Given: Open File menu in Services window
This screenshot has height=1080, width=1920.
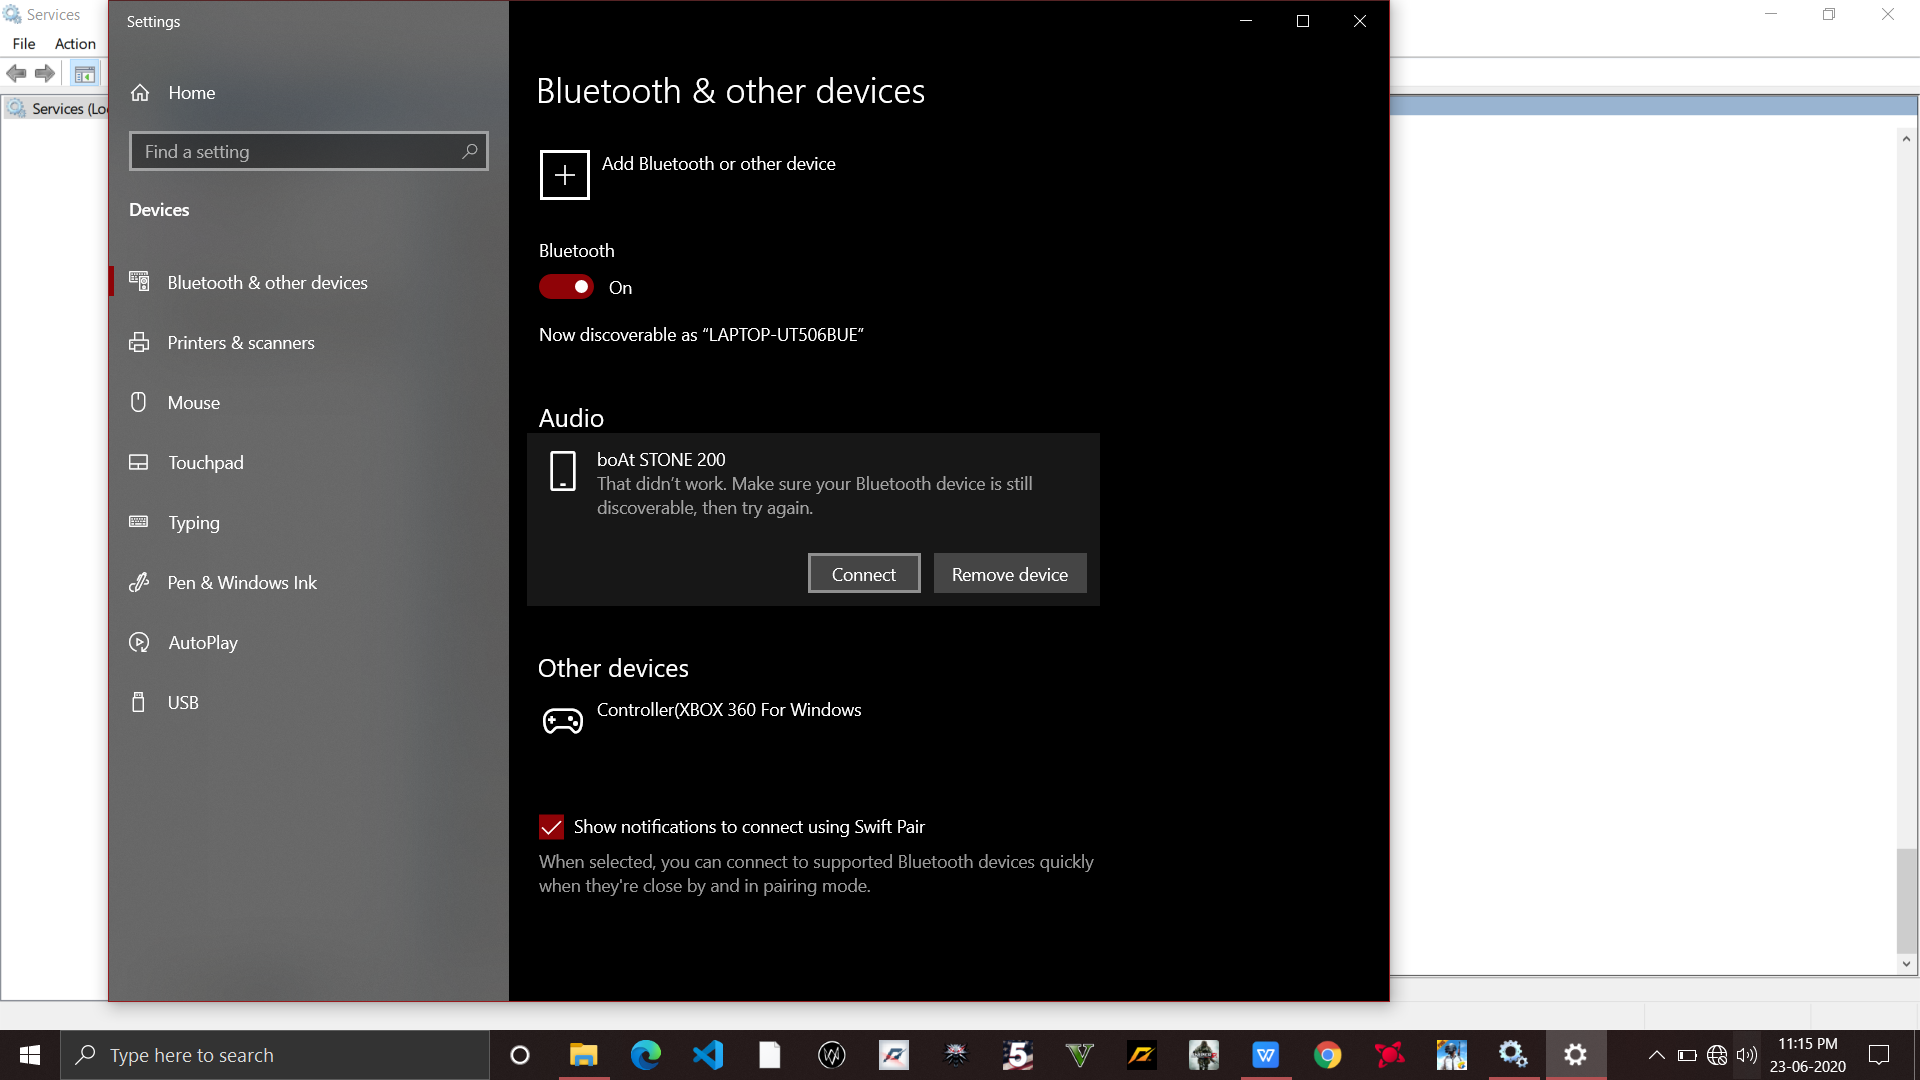Looking at the screenshot, I should (x=24, y=44).
